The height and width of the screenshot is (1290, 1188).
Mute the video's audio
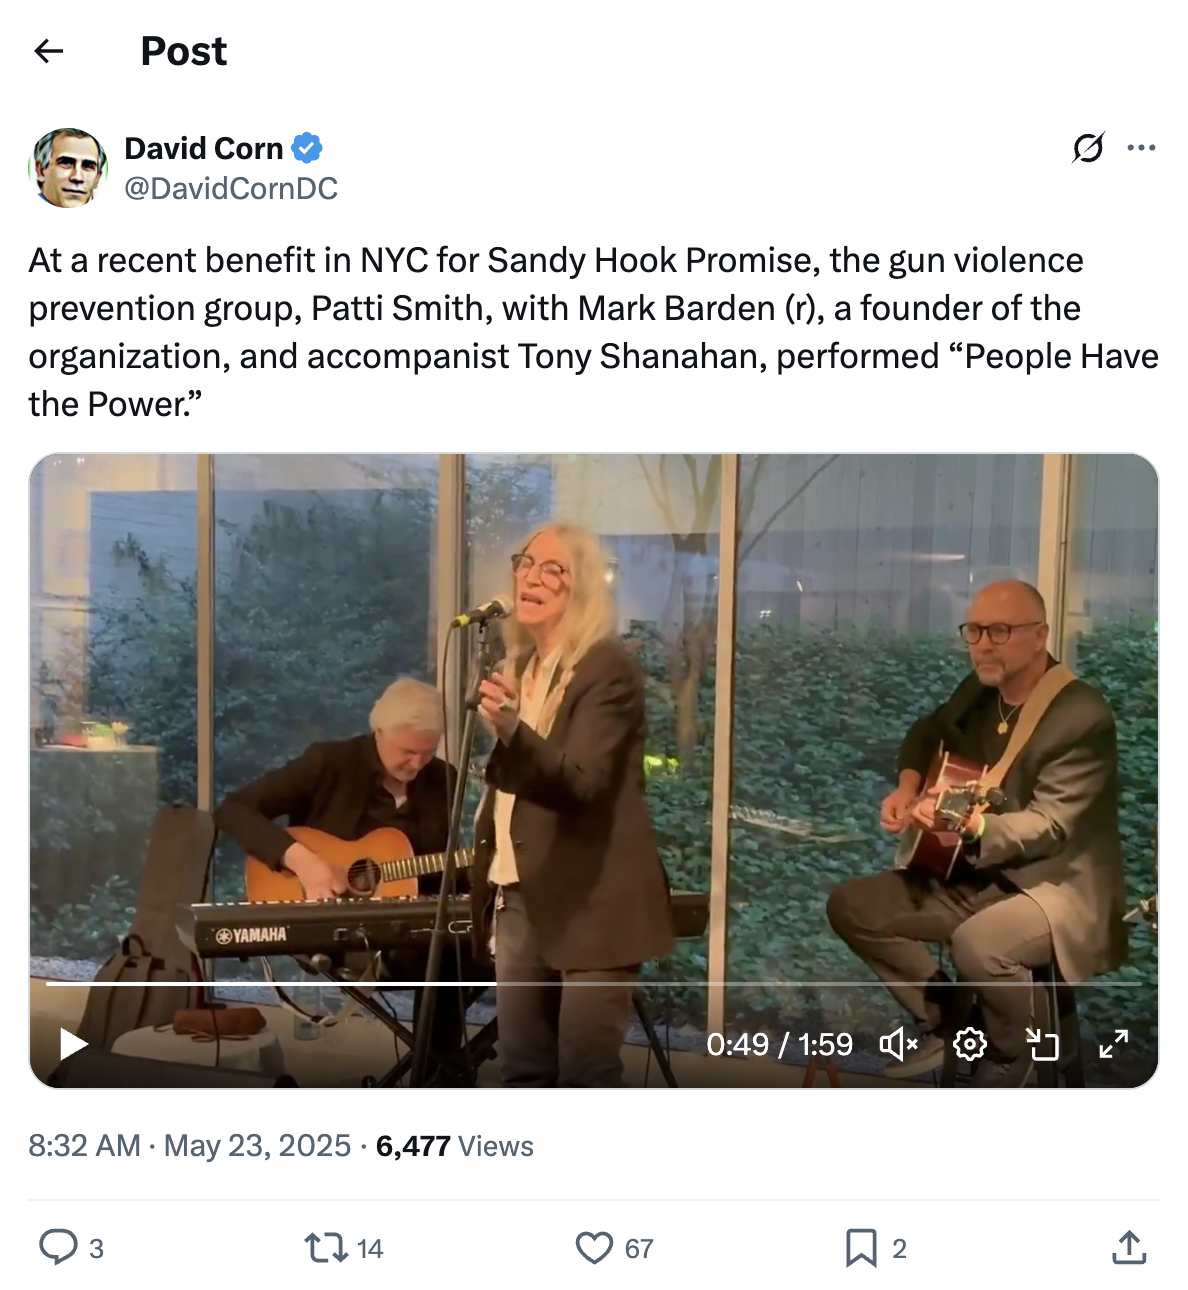tap(899, 1043)
